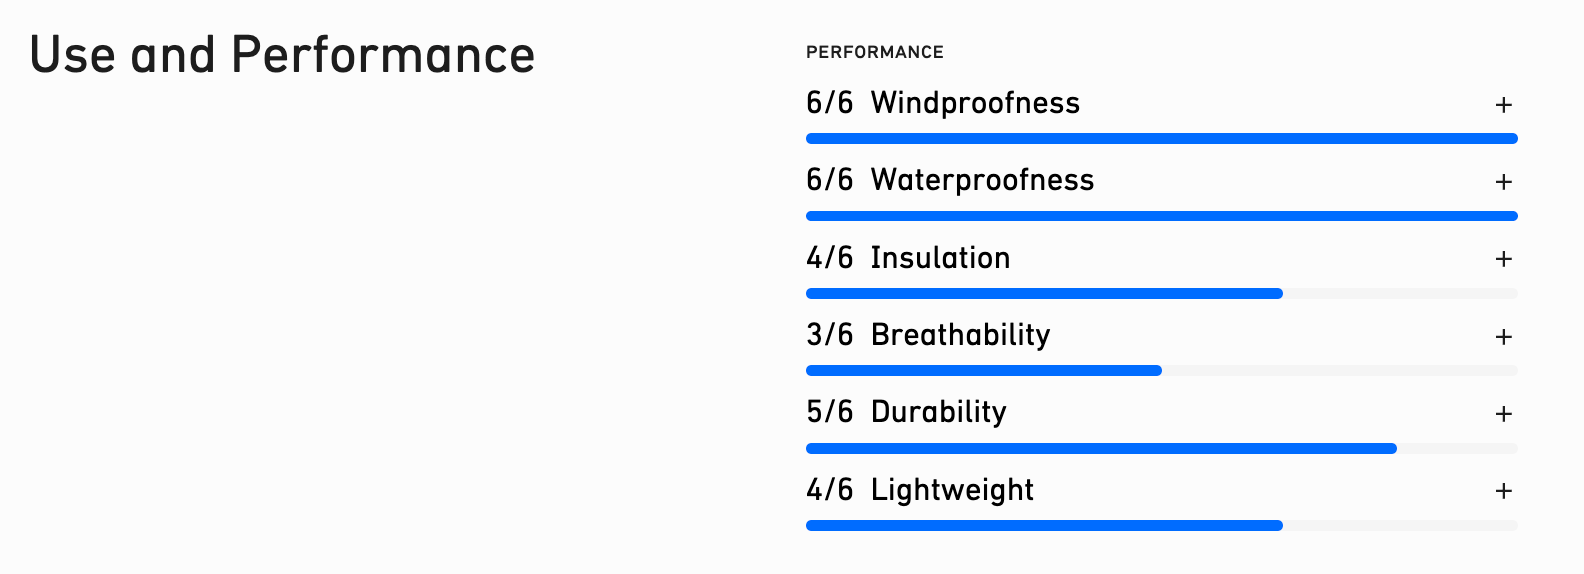The height and width of the screenshot is (574, 1584).
Task: Click the PERFORMANCE section label
Action: coord(875,52)
